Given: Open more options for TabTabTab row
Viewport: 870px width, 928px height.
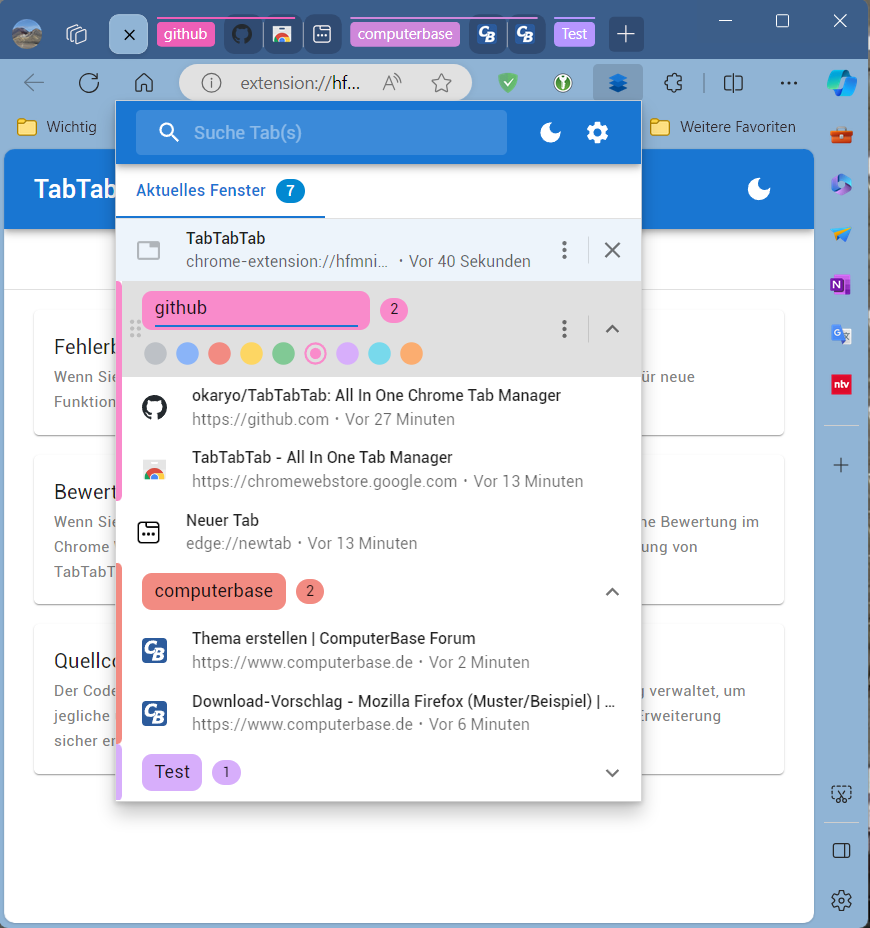Looking at the screenshot, I should point(564,250).
